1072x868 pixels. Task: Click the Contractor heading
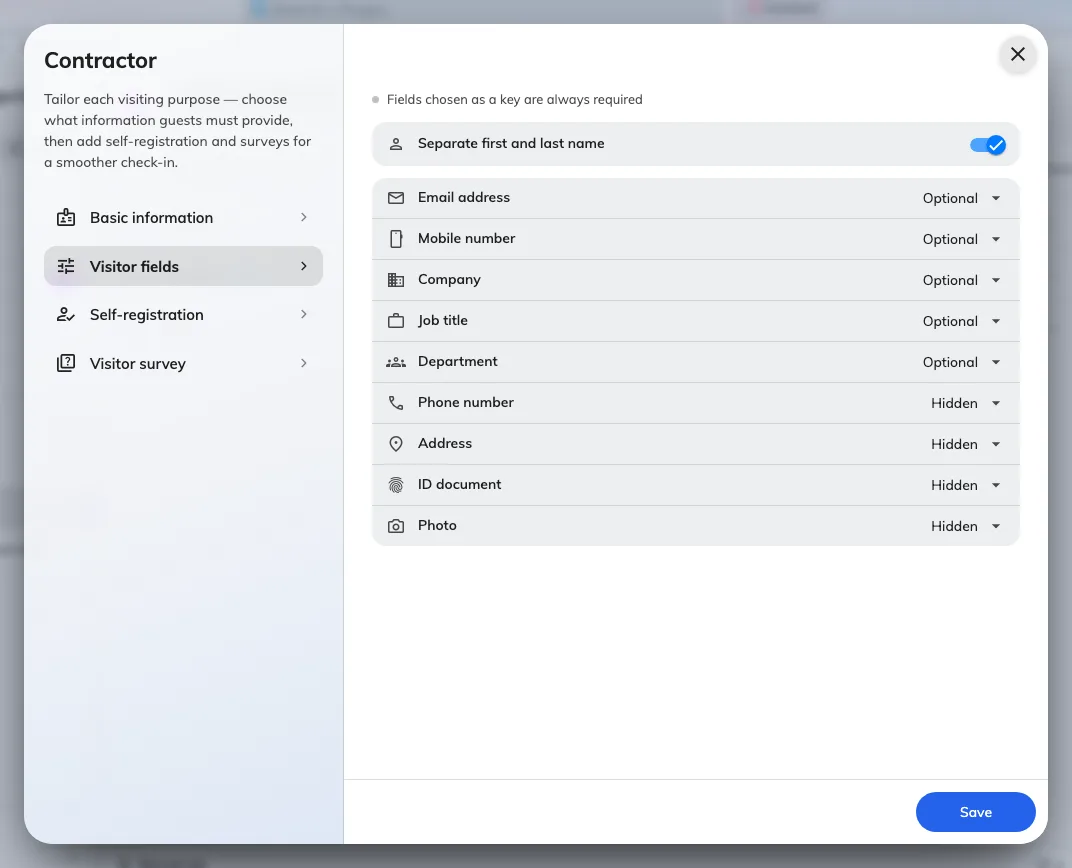point(100,60)
